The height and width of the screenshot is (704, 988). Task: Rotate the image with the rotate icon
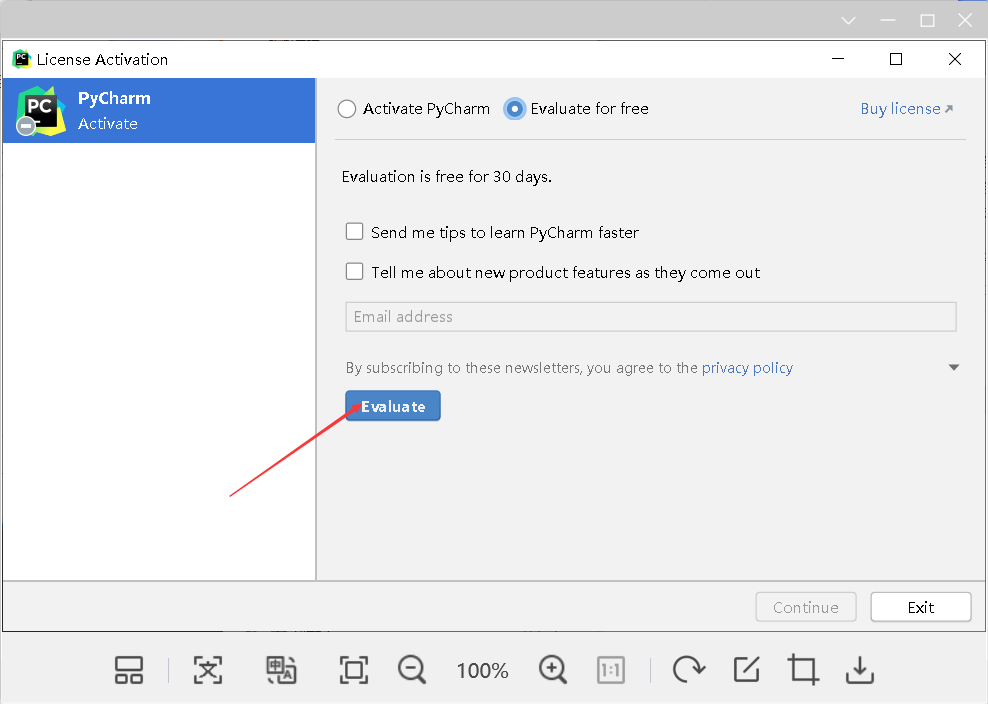[x=689, y=670]
